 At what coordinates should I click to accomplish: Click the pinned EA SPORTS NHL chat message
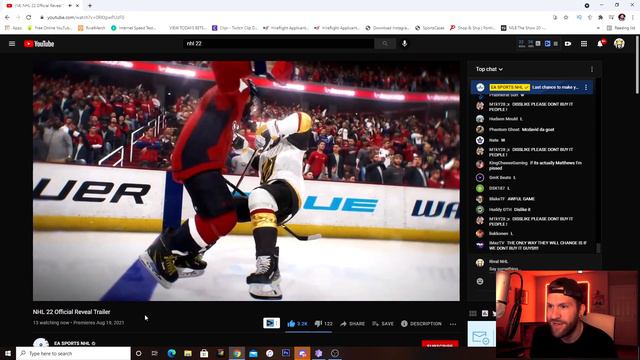pyautogui.click(x=532, y=87)
